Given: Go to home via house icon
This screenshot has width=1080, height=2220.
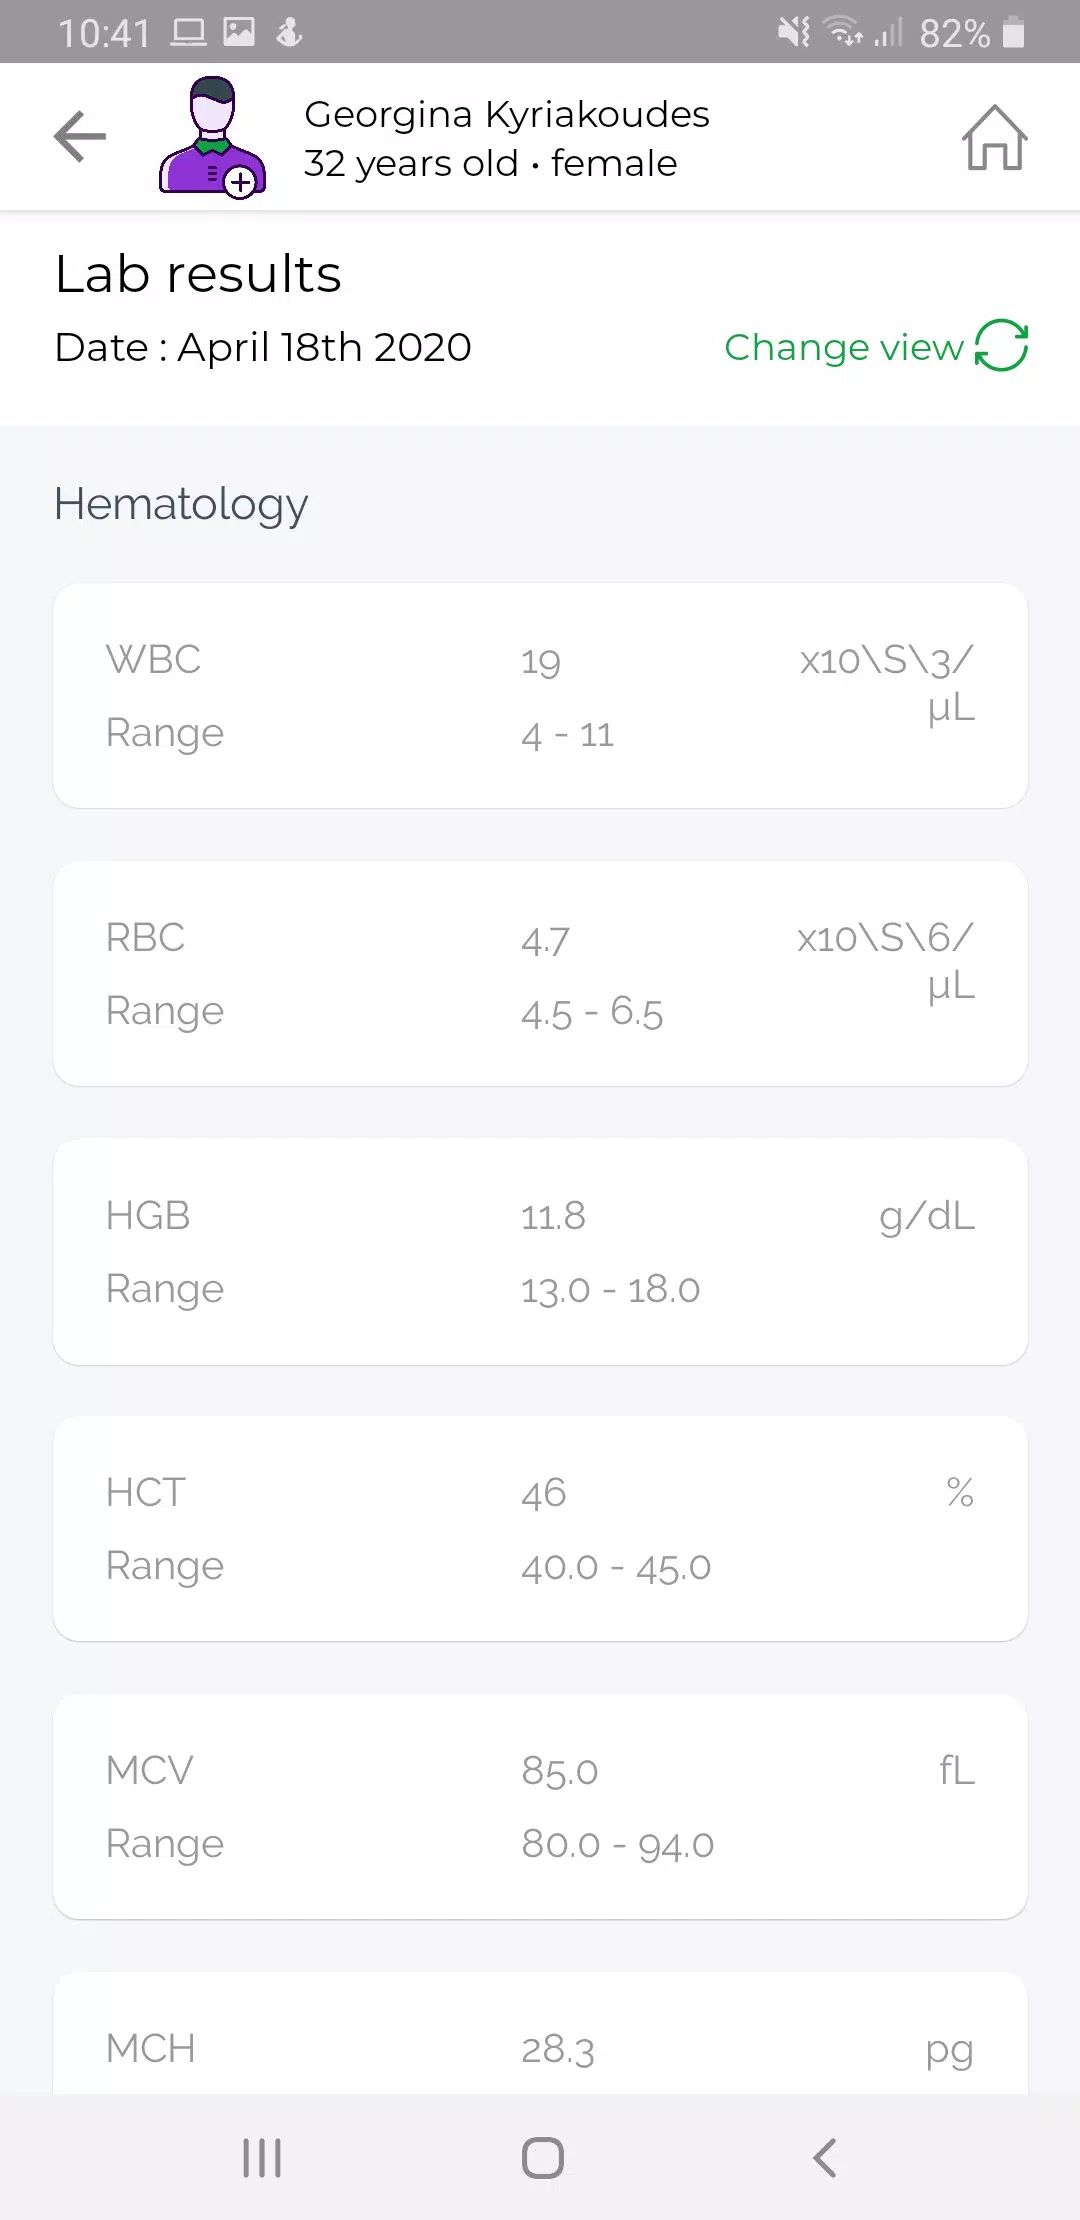Looking at the screenshot, I should (x=995, y=138).
